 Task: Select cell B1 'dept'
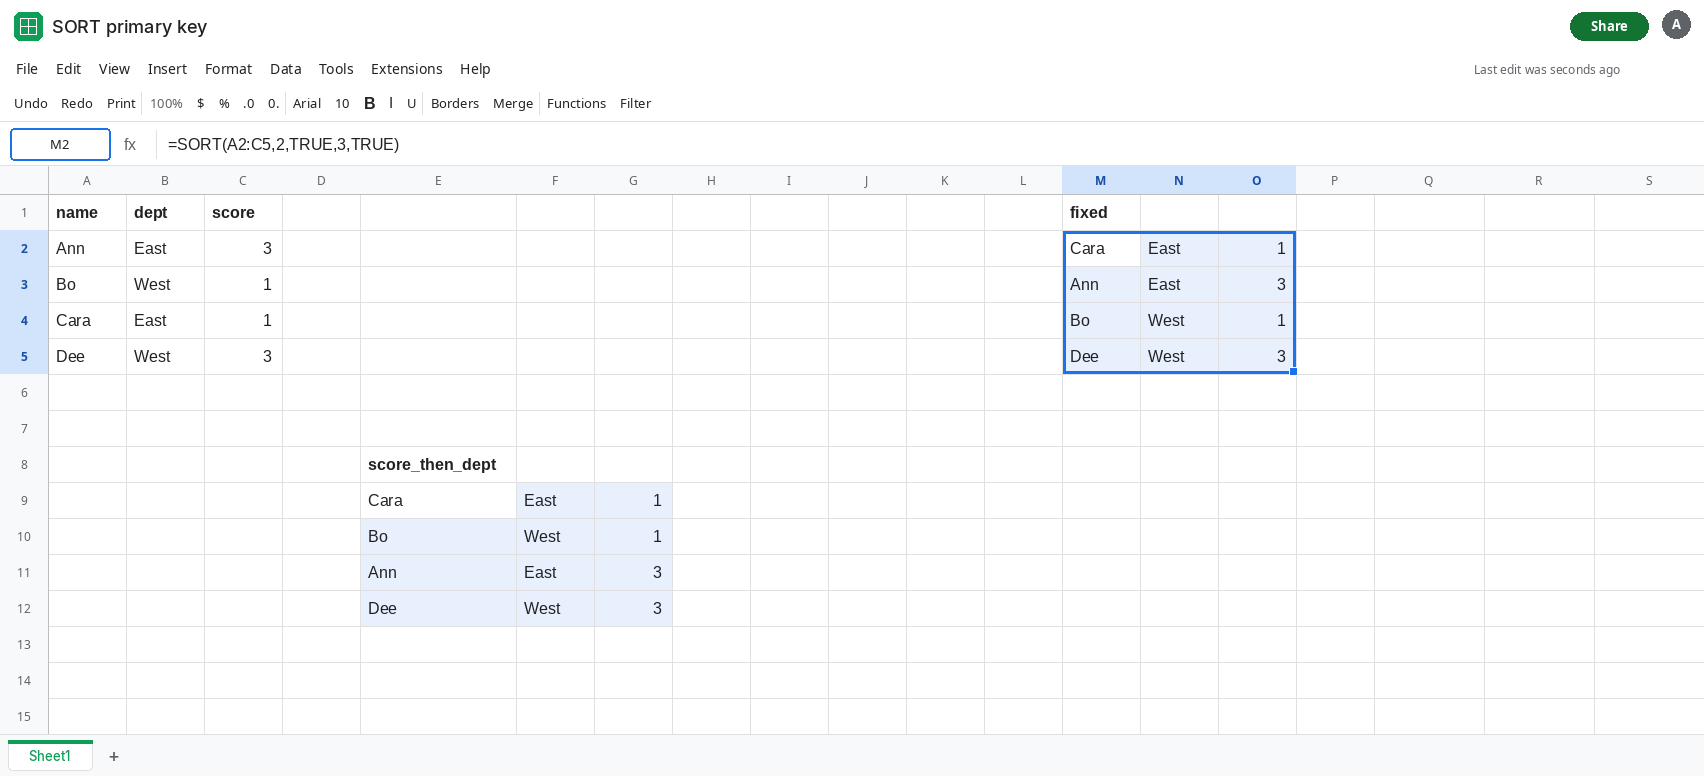tap(165, 213)
